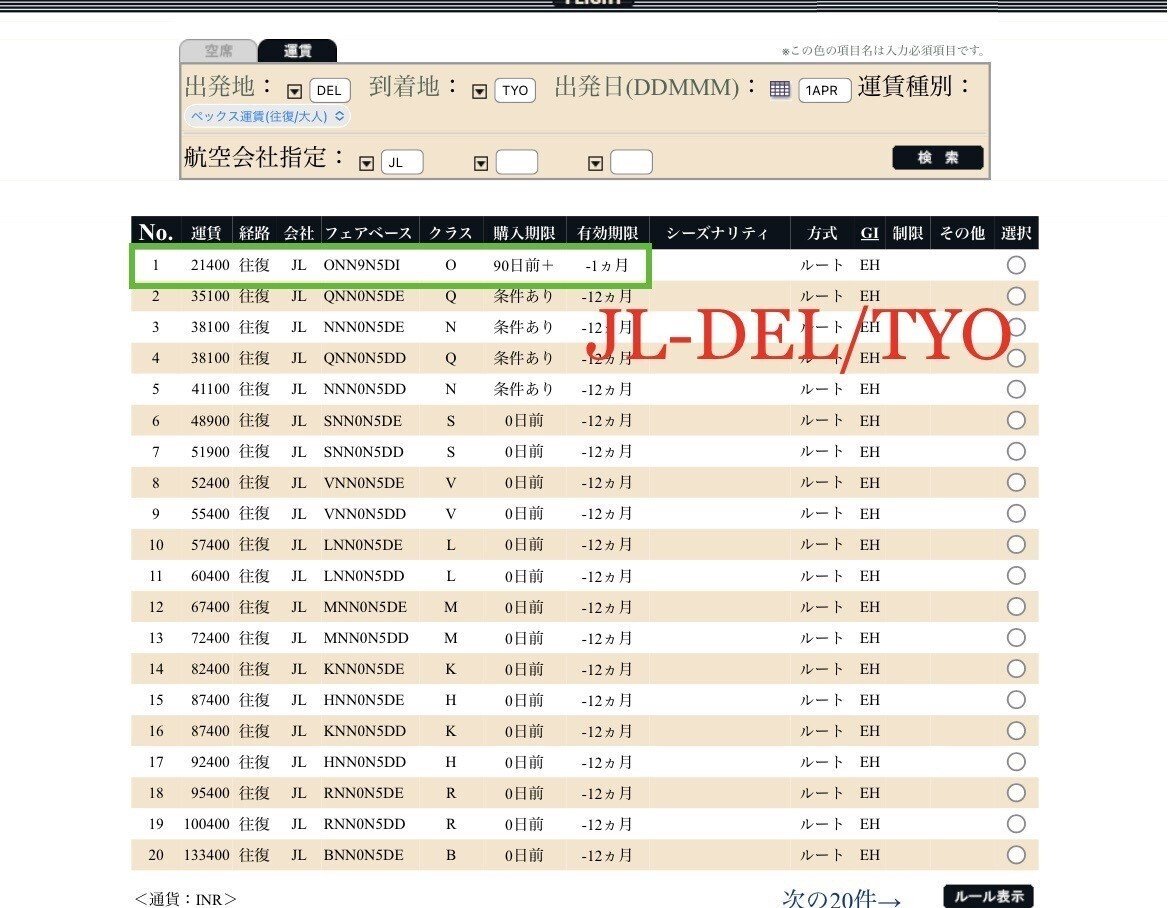Open airline dropdown arrow beside JL field

click(x=366, y=163)
